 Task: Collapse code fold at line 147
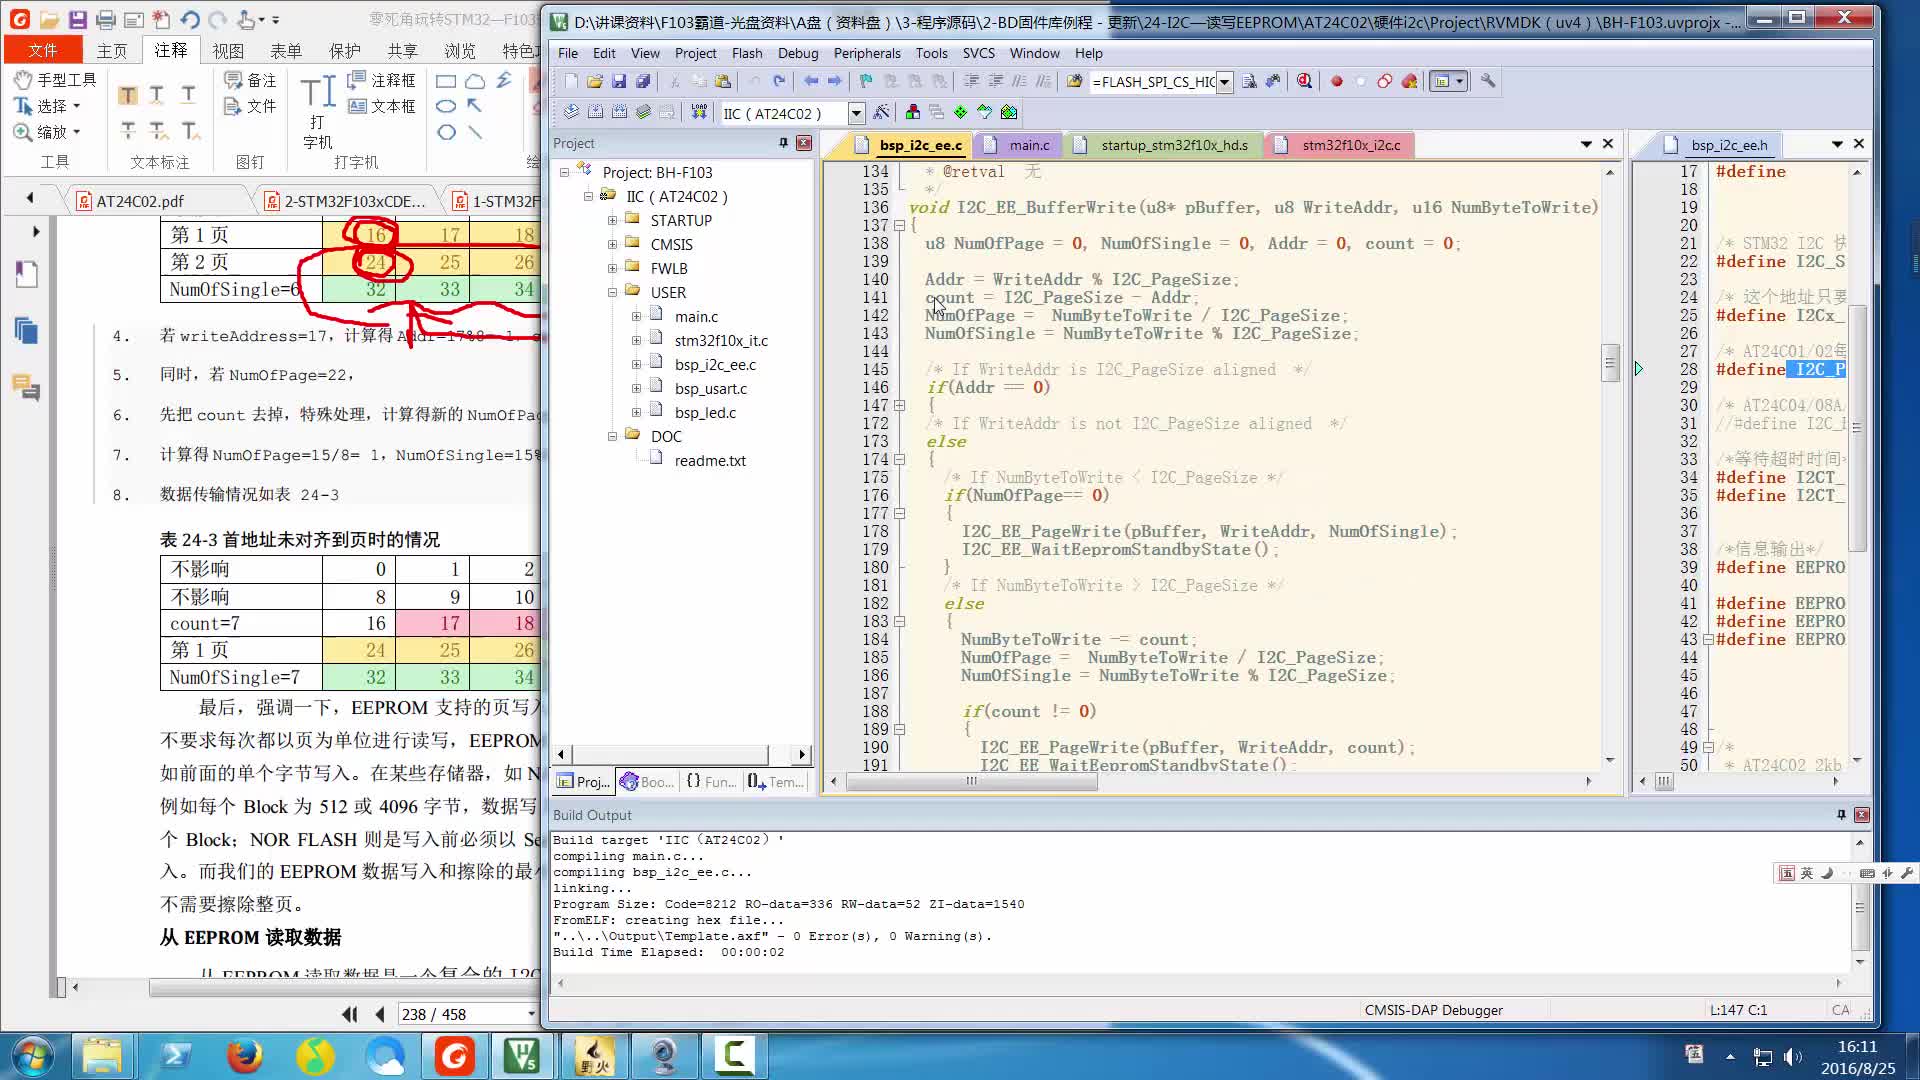pos(899,406)
